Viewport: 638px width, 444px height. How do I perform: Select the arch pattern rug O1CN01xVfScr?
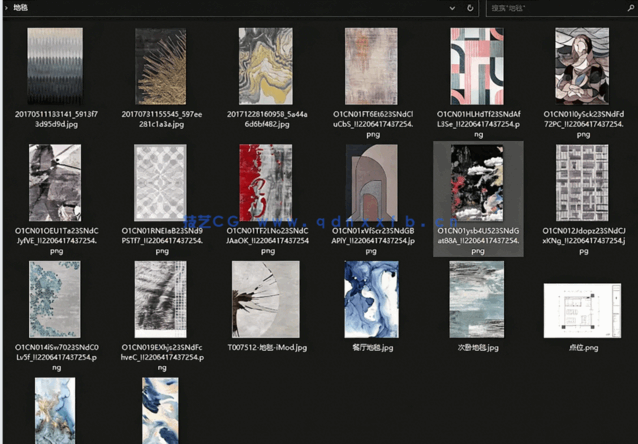372,181
